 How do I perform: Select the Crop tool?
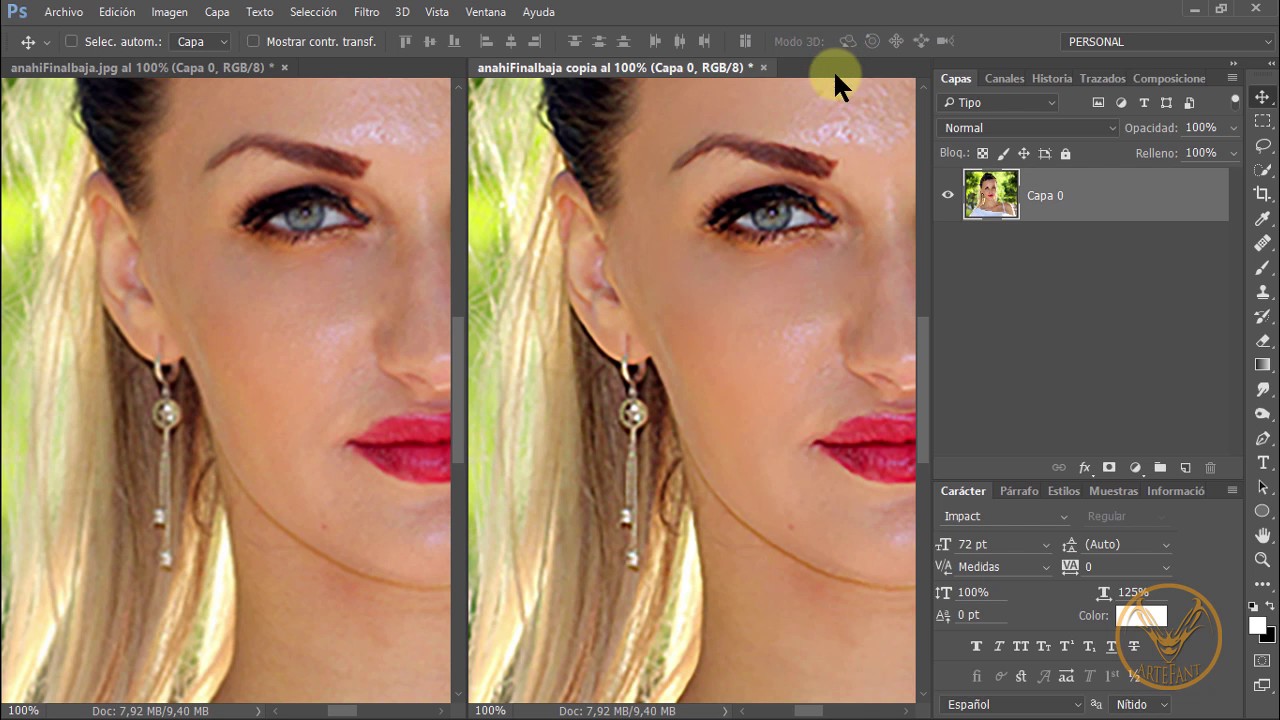coord(1262,194)
